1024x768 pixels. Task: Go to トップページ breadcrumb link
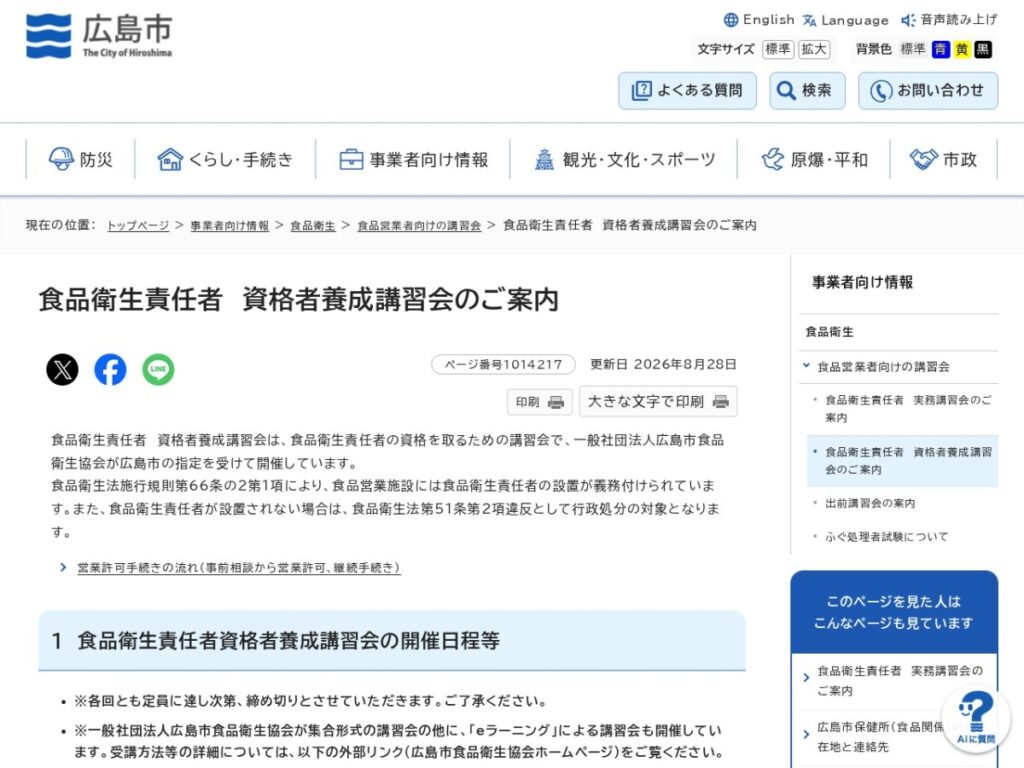tap(138, 225)
